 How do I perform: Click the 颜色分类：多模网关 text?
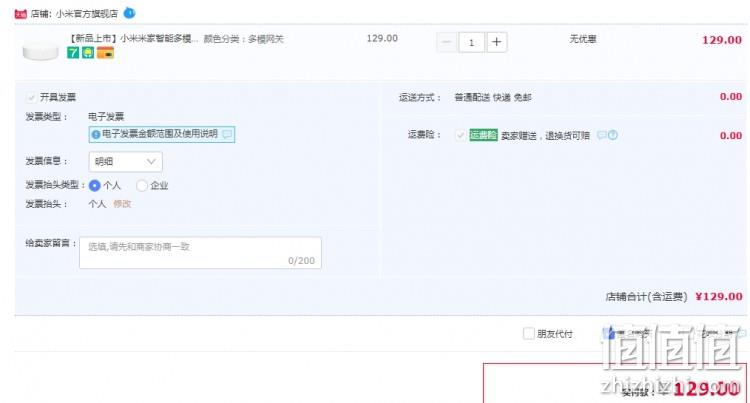pyautogui.click(x=243, y=39)
